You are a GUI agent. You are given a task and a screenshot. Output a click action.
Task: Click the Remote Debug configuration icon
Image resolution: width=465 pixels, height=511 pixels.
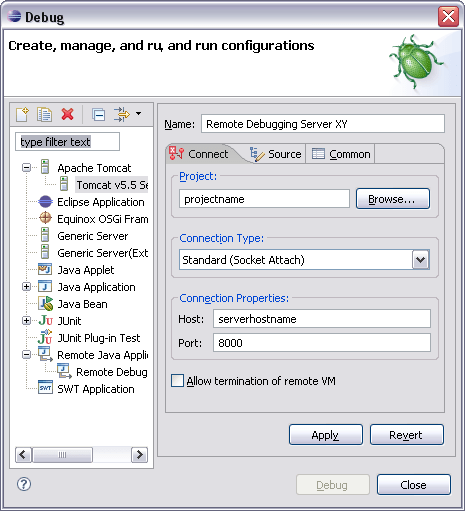point(64,371)
